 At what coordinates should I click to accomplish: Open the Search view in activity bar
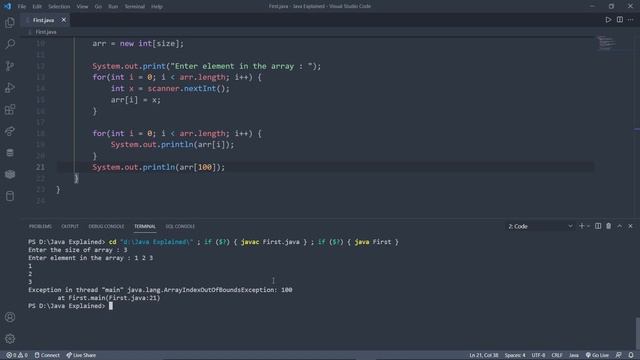pos(10,44)
